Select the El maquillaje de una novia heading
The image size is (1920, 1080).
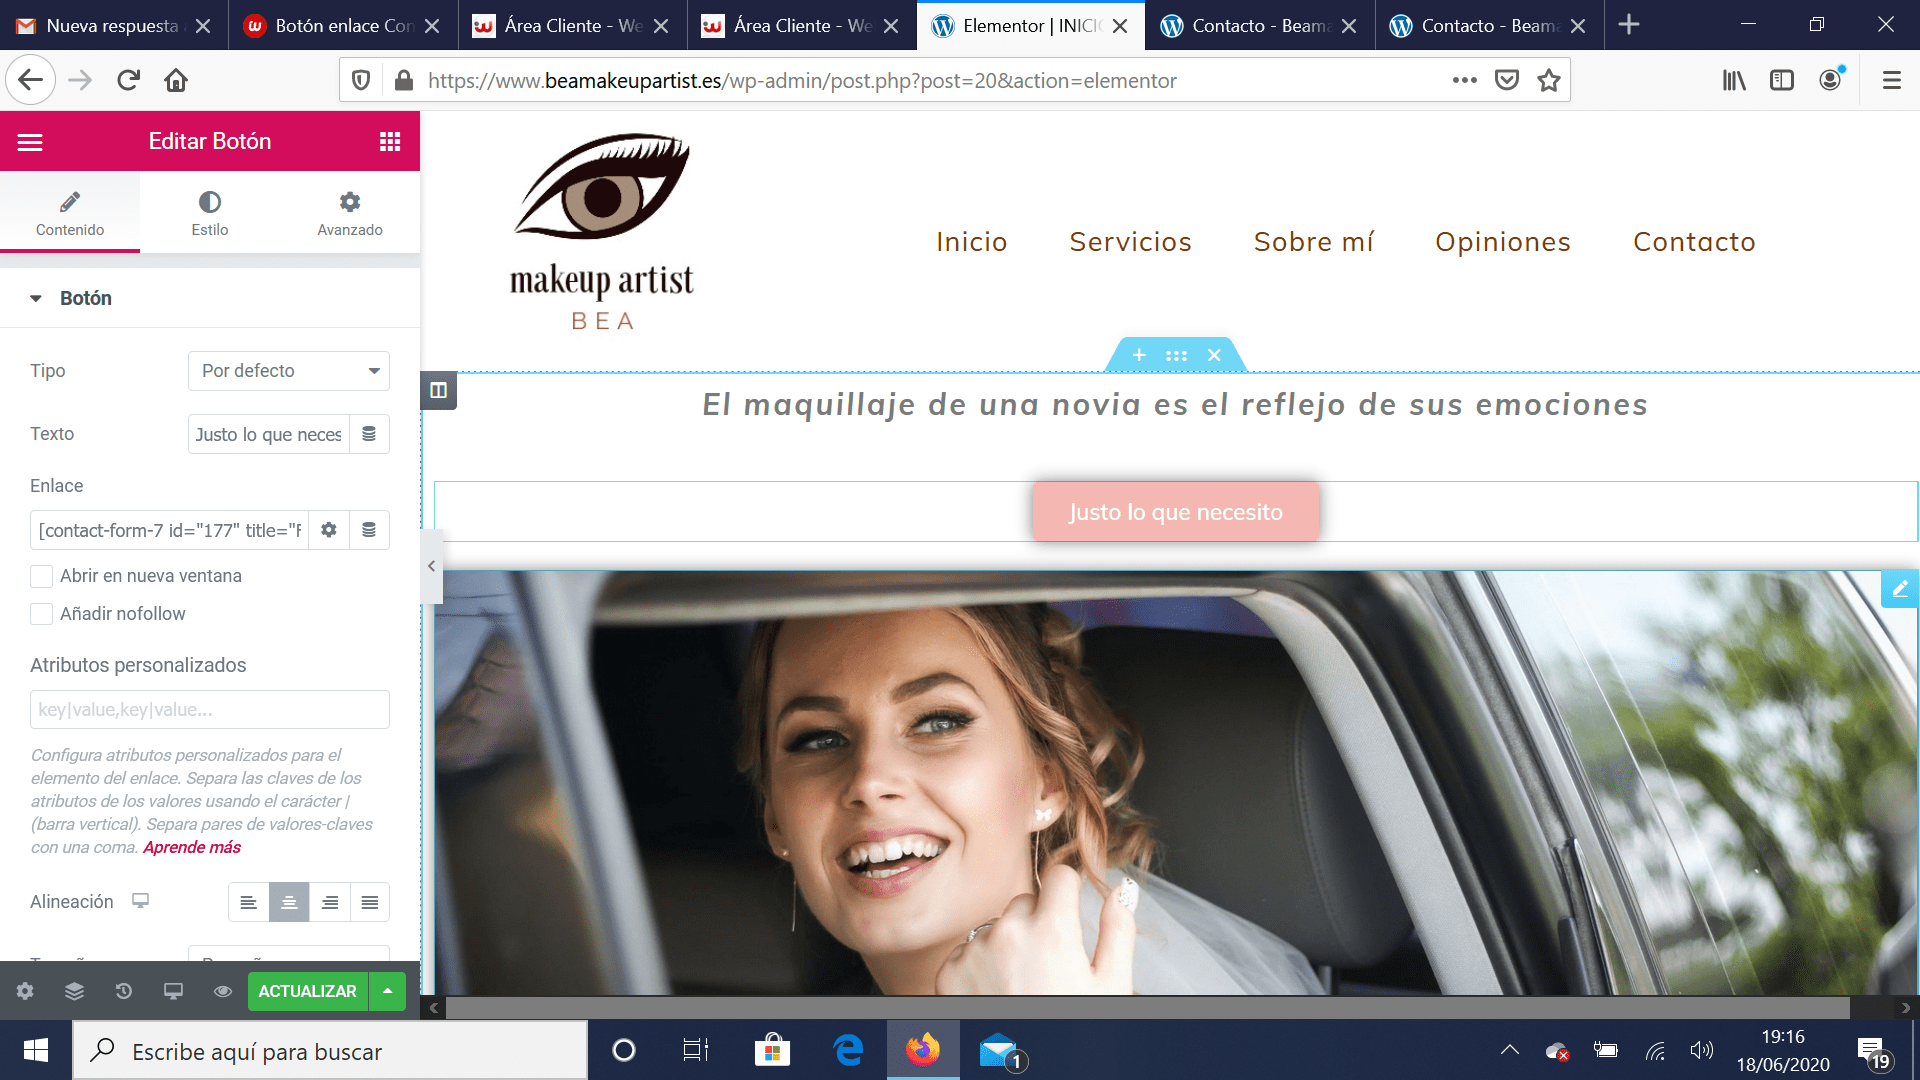(x=1175, y=405)
